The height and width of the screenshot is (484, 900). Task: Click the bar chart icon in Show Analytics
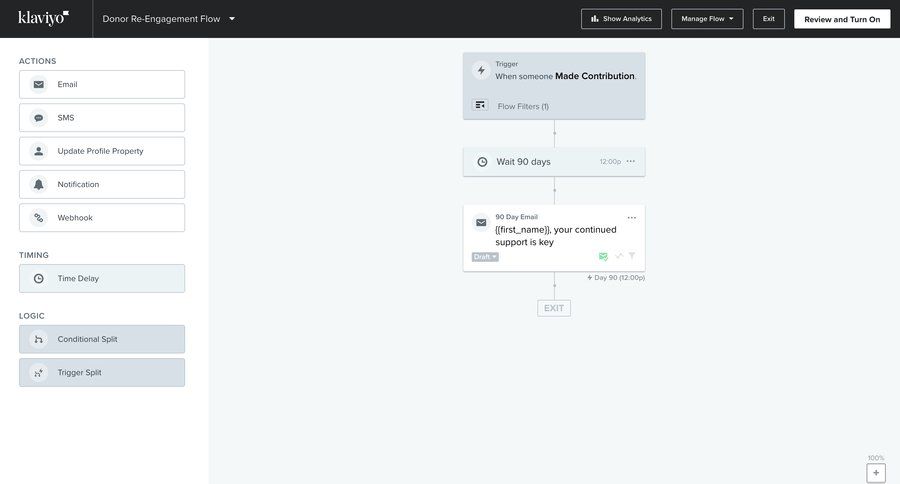(595, 19)
